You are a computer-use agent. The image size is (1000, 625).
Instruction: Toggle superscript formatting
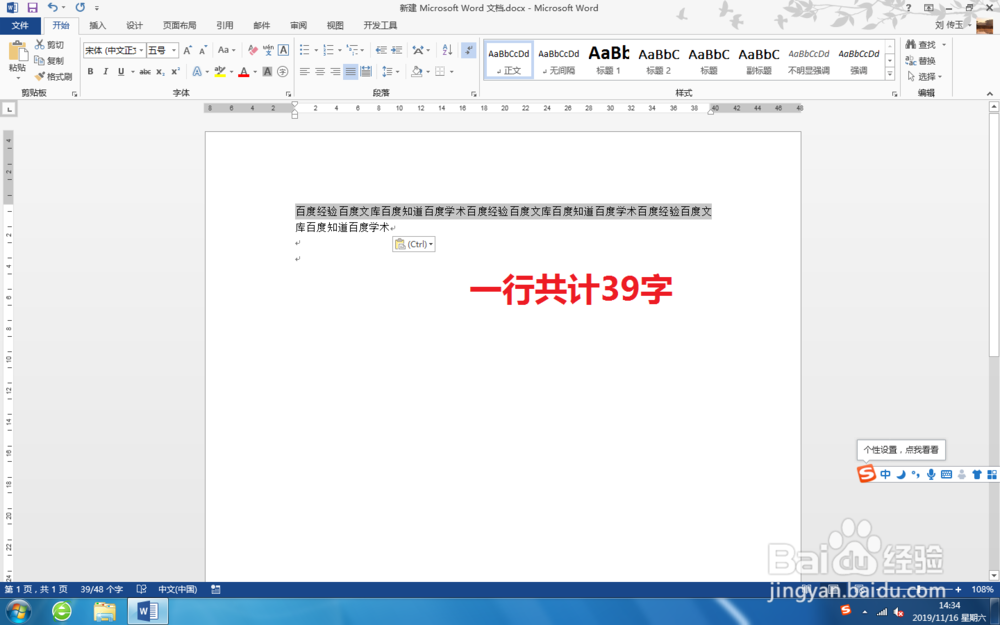175,71
